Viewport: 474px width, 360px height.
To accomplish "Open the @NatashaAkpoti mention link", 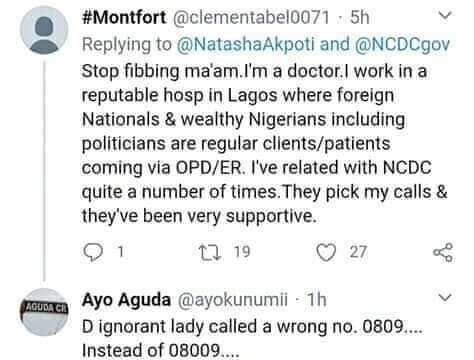I will (245, 44).
